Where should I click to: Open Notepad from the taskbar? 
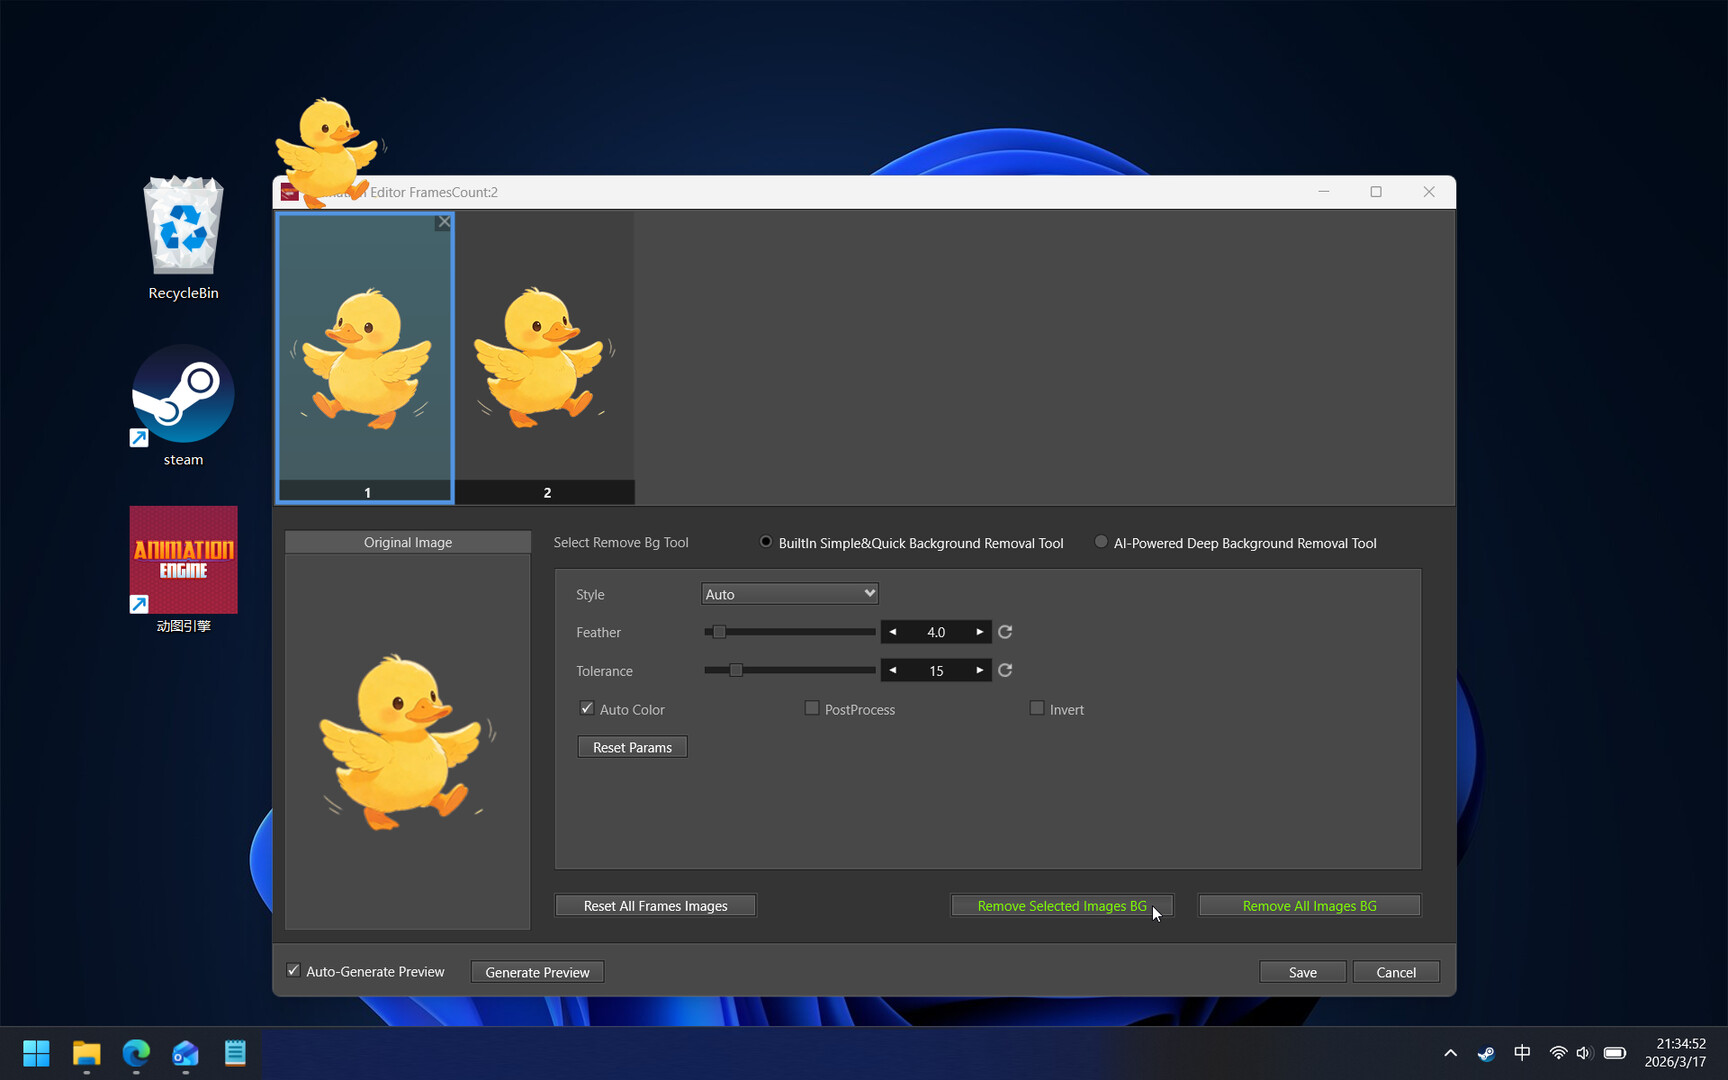pyautogui.click(x=234, y=1053)
